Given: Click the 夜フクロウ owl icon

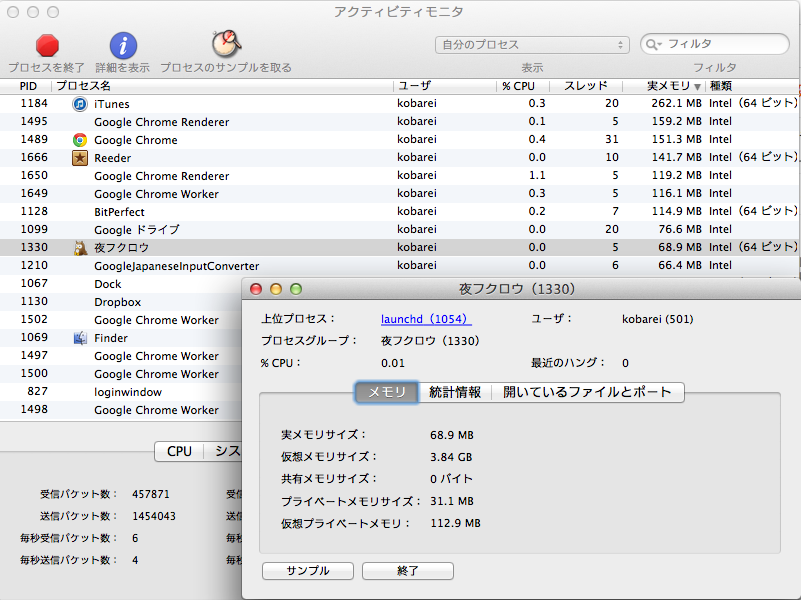Looking at the screenshot, I should (80, 248).
